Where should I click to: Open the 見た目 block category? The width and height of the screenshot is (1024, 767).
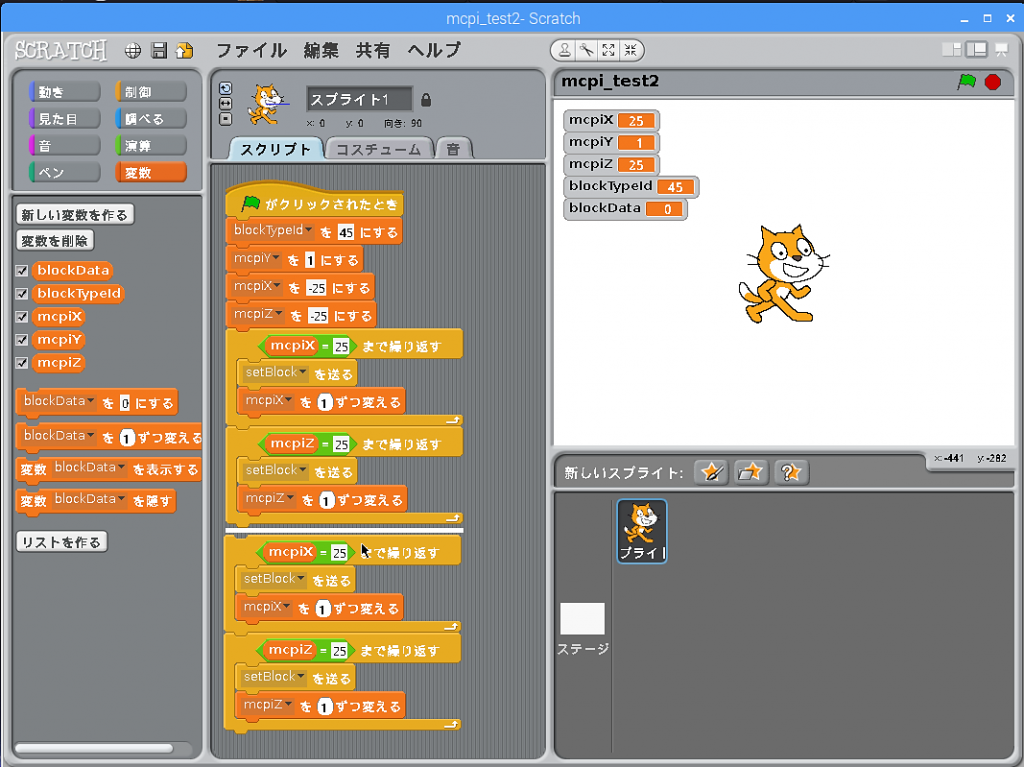[65, 119]
